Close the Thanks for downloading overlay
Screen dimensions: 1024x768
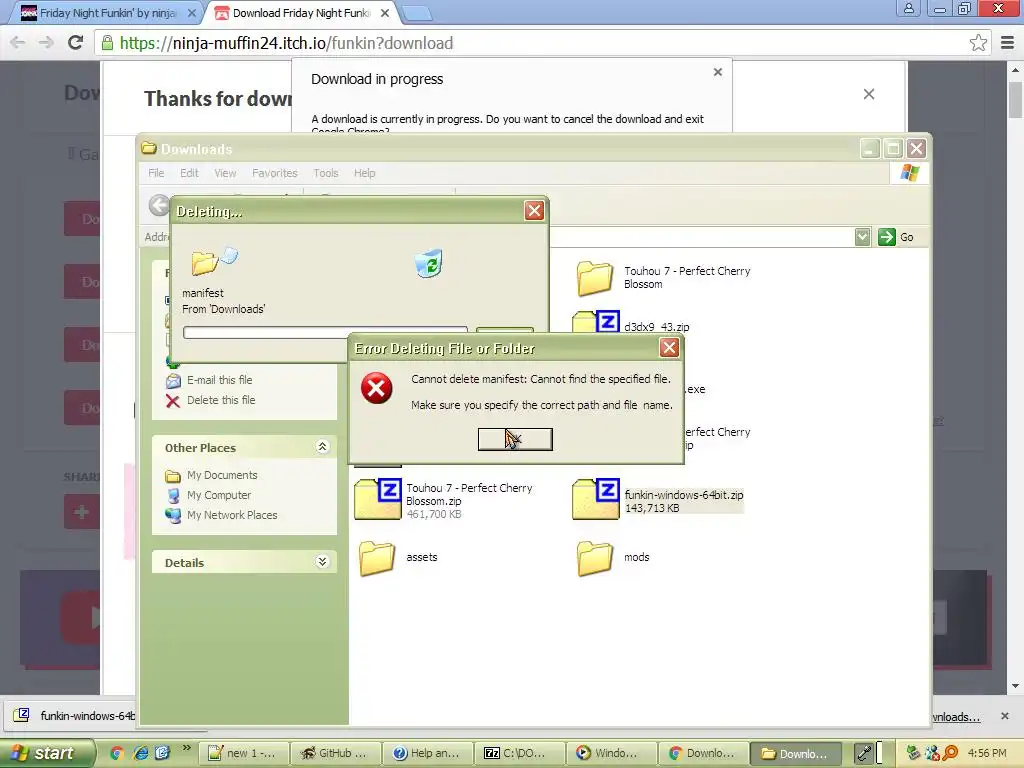click(869, 94)
